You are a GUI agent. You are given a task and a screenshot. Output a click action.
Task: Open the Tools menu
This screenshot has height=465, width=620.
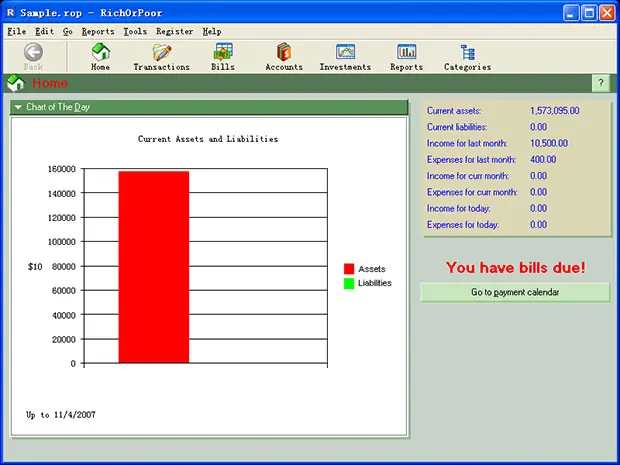coord(135,31)
